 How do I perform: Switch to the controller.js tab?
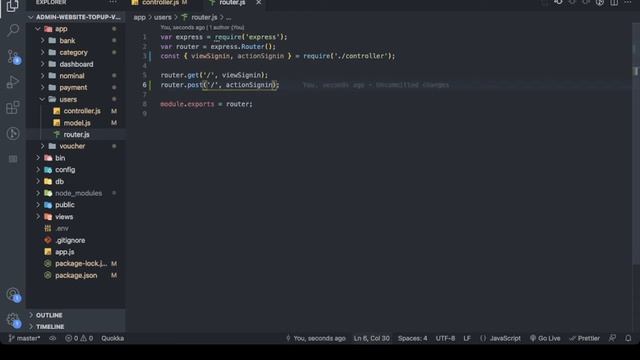(160, 3)
